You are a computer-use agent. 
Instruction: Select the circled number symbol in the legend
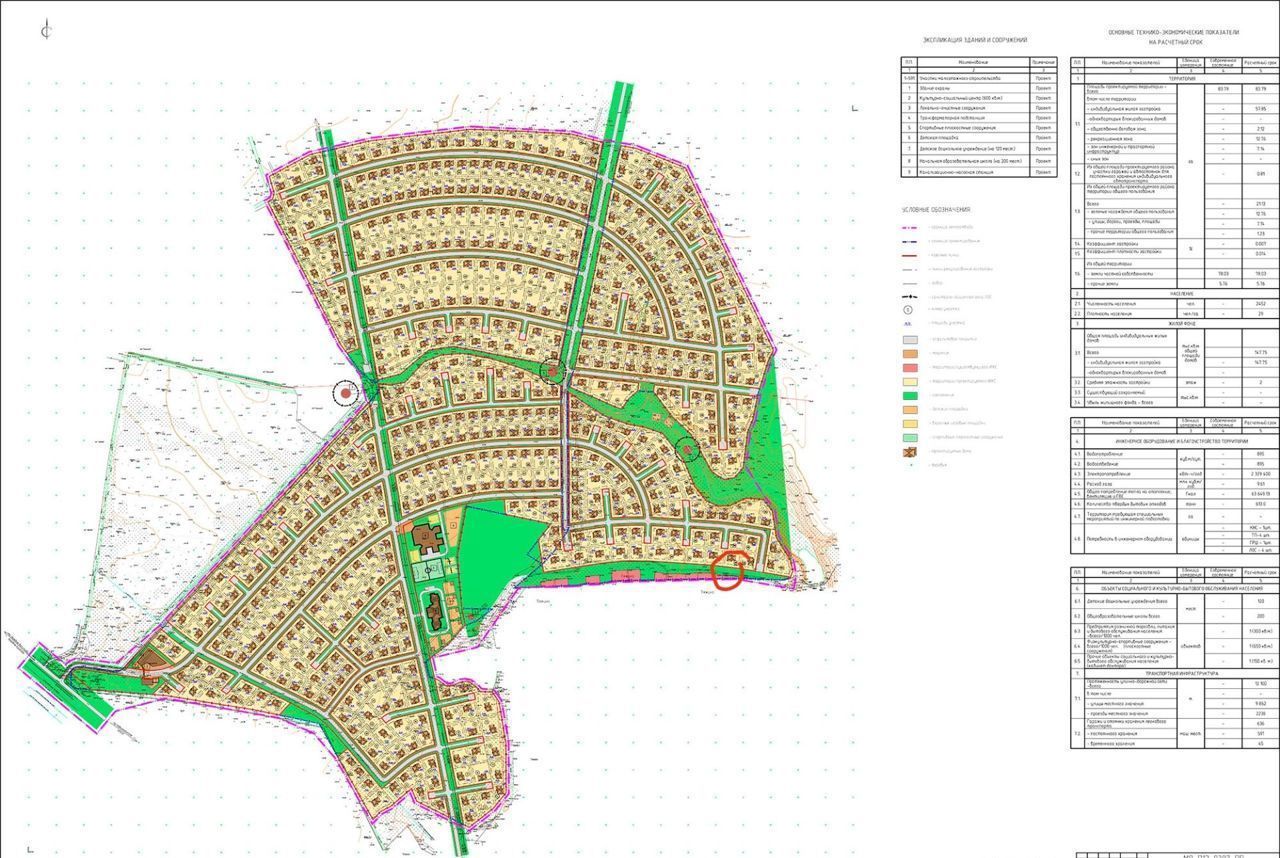[910, 310]
